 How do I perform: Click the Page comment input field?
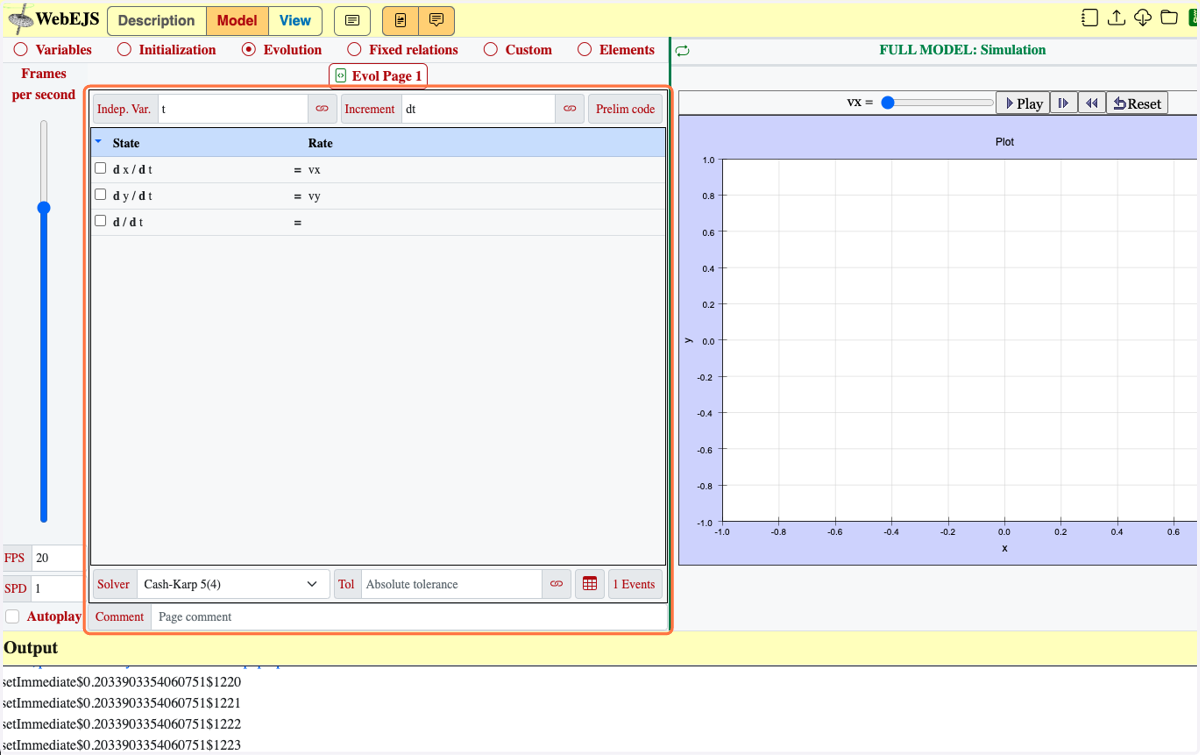[x=409, y=617]
